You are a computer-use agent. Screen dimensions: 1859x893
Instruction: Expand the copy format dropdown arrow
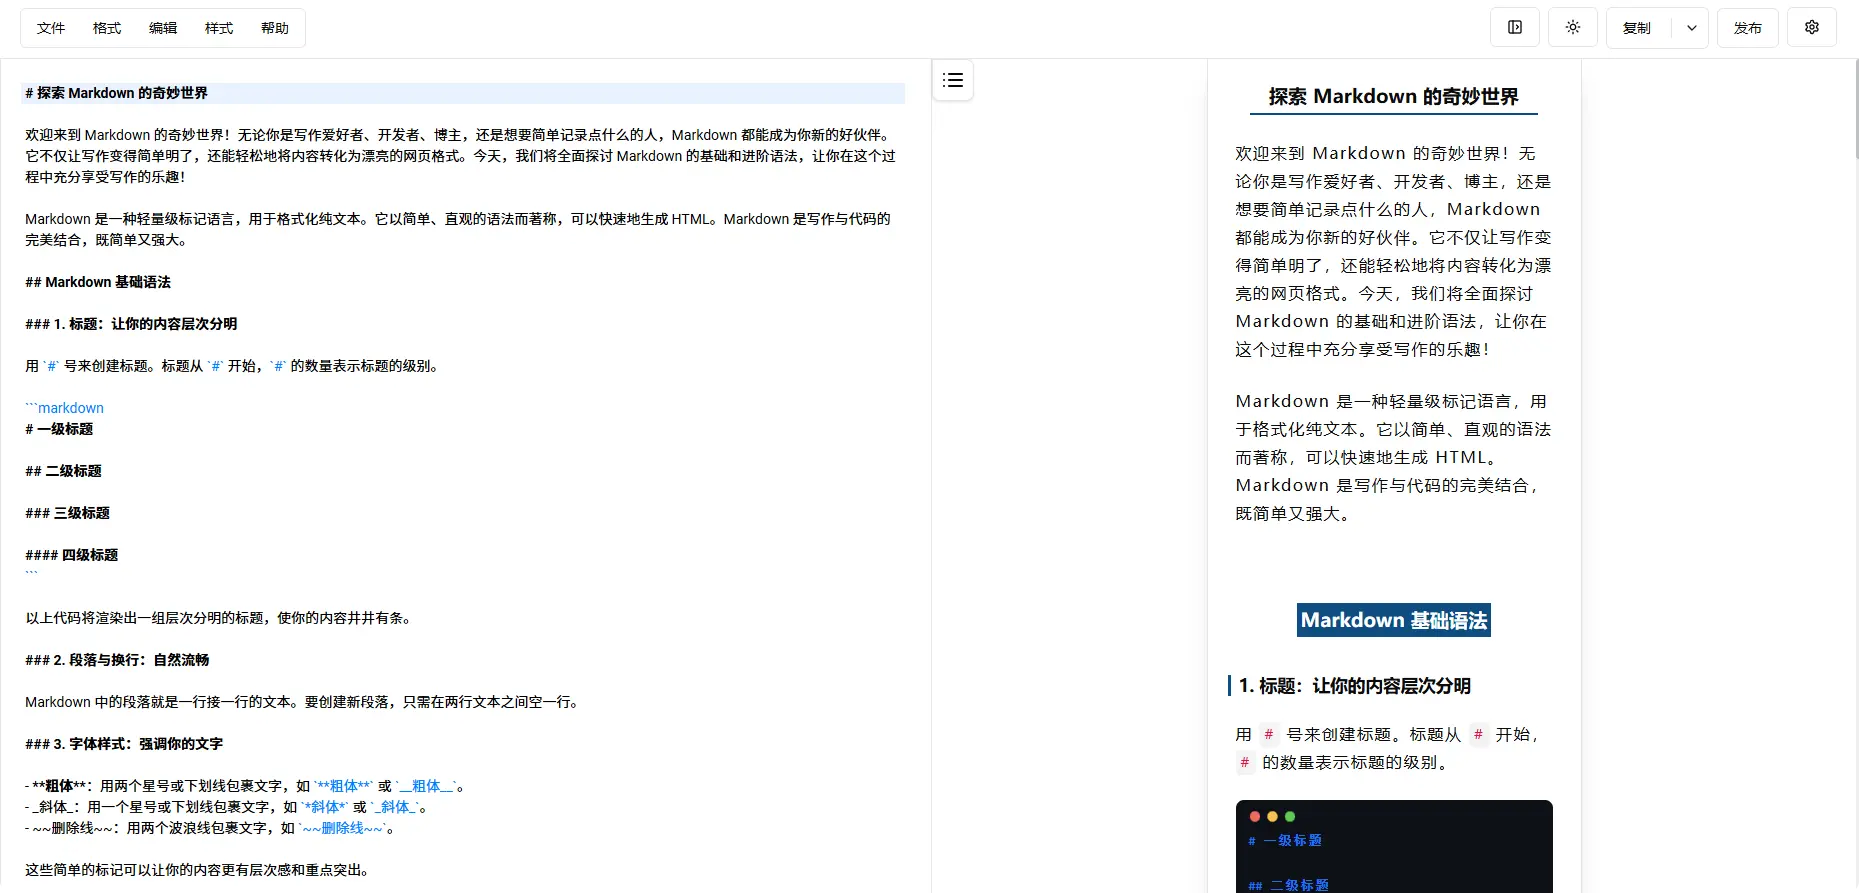click(1691, 28)
